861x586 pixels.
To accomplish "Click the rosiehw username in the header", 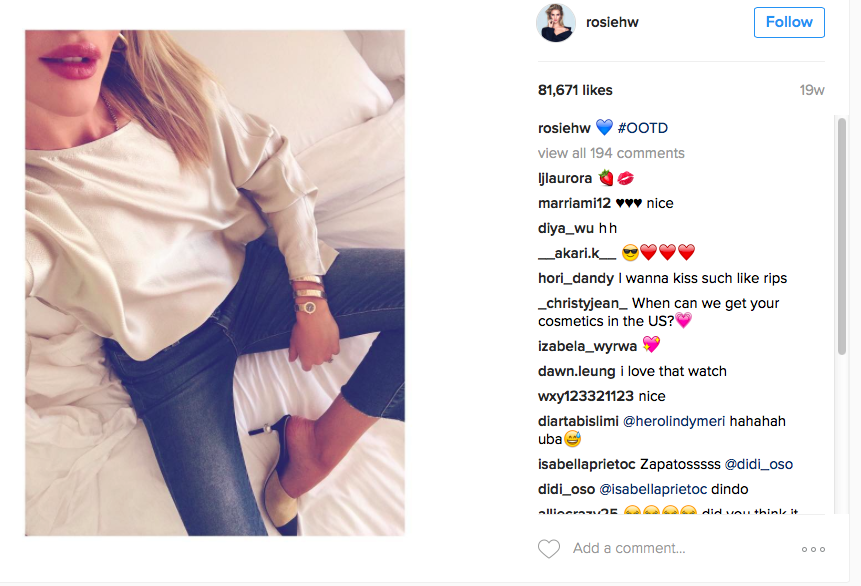I will coord(612,23).
